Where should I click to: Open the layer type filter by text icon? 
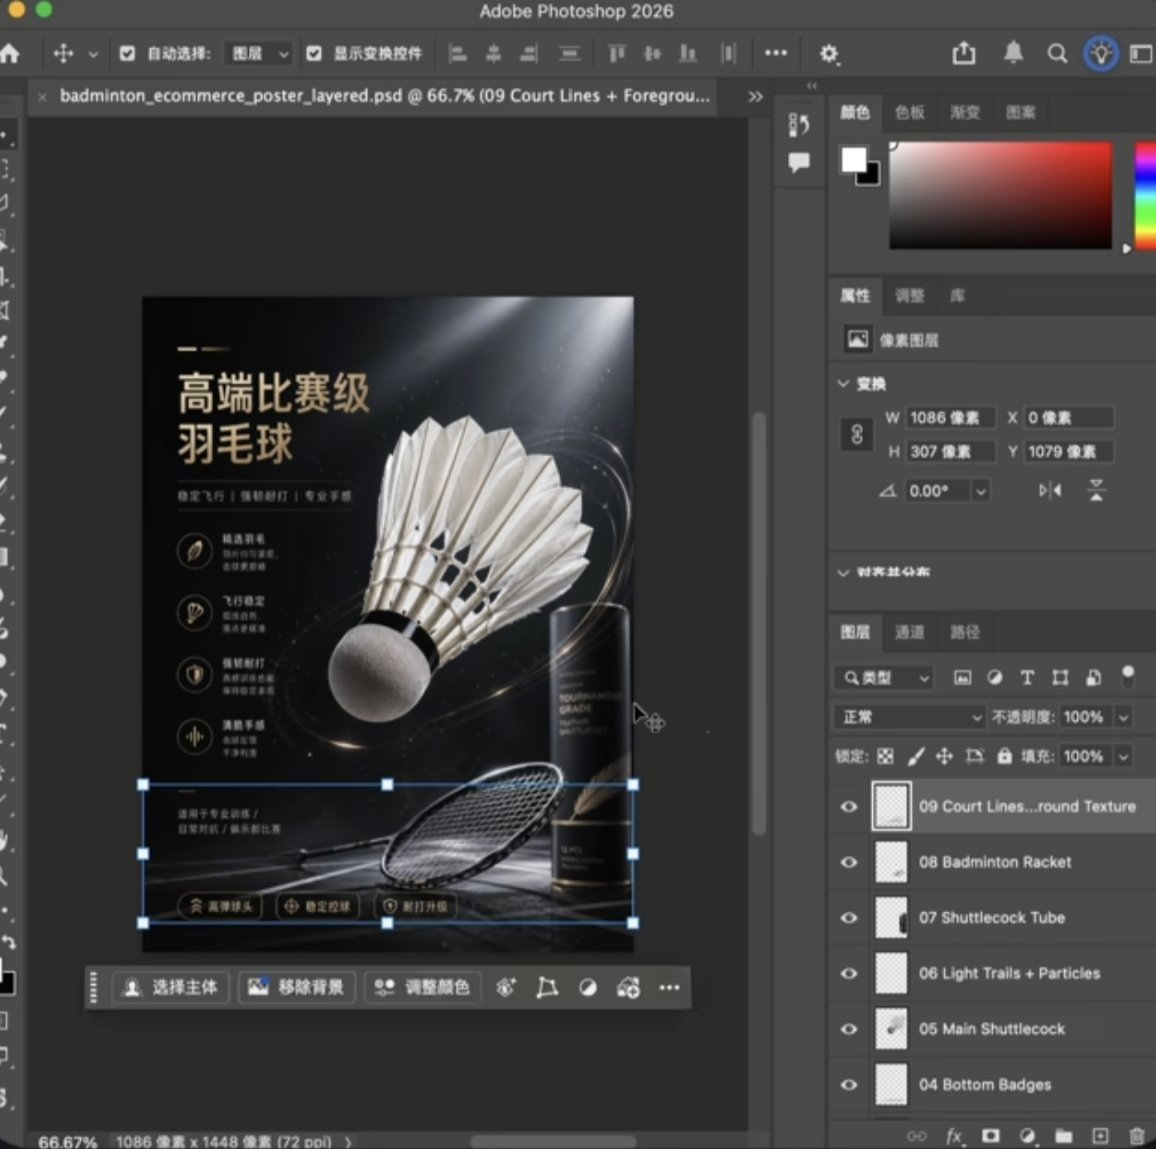click(1027, 677)
